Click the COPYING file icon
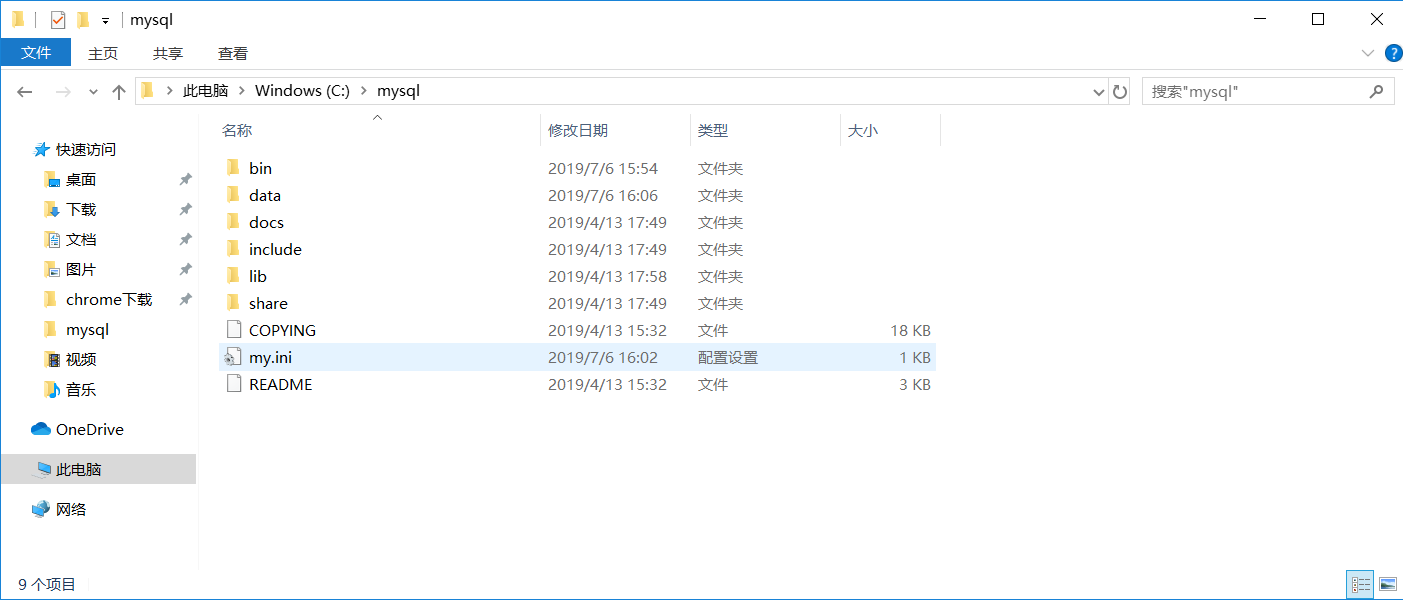1403x600 pixels. [233, 330]
